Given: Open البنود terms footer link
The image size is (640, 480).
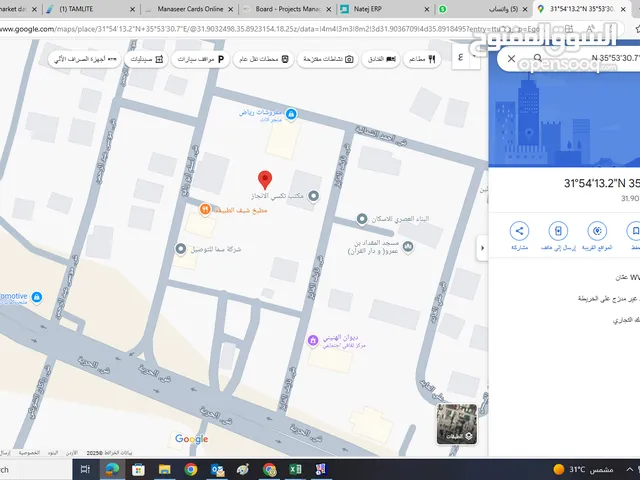Looking at the screenshot, I should point(53,453).
